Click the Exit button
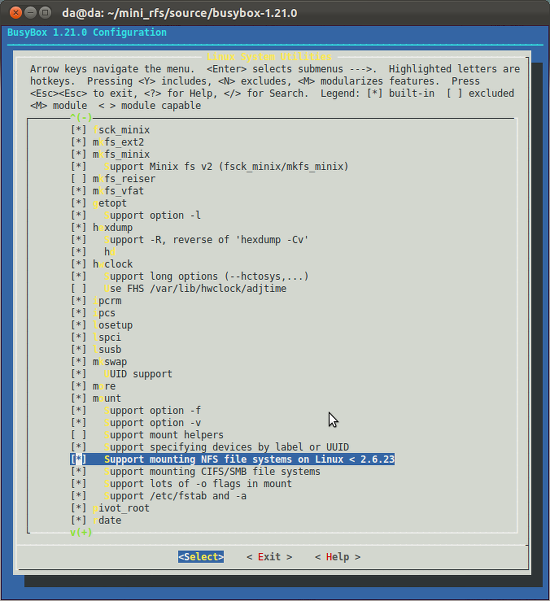 coord(269,557)
